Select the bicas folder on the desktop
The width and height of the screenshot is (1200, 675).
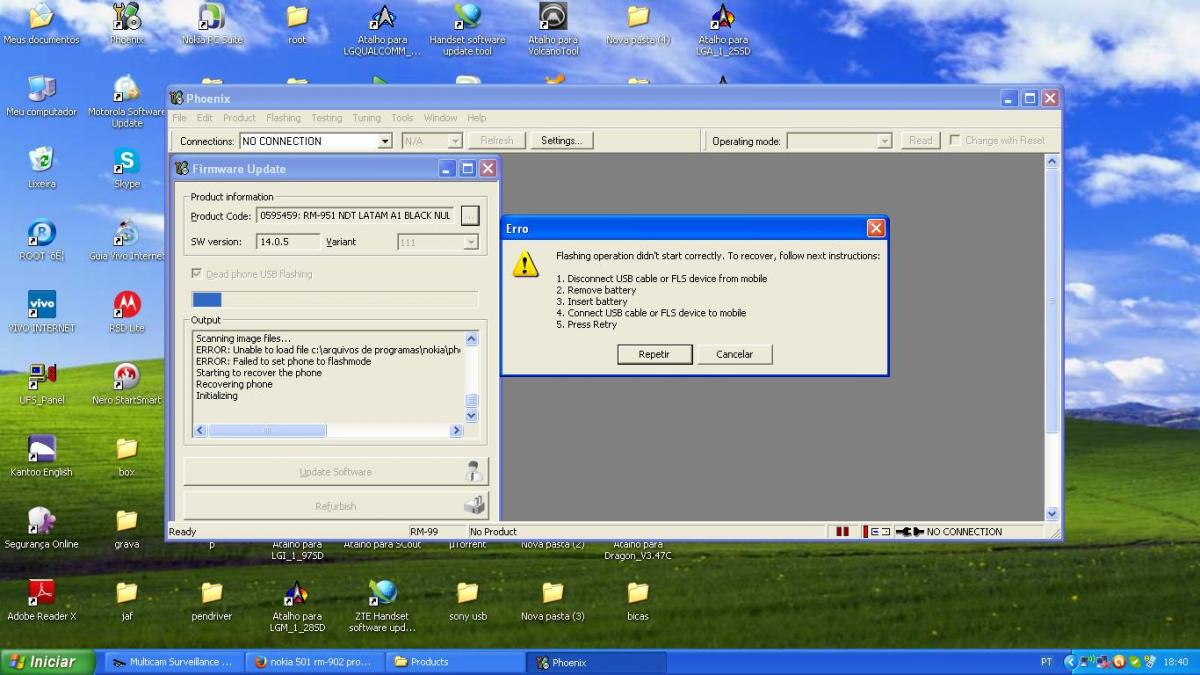(x=638, y=600)
